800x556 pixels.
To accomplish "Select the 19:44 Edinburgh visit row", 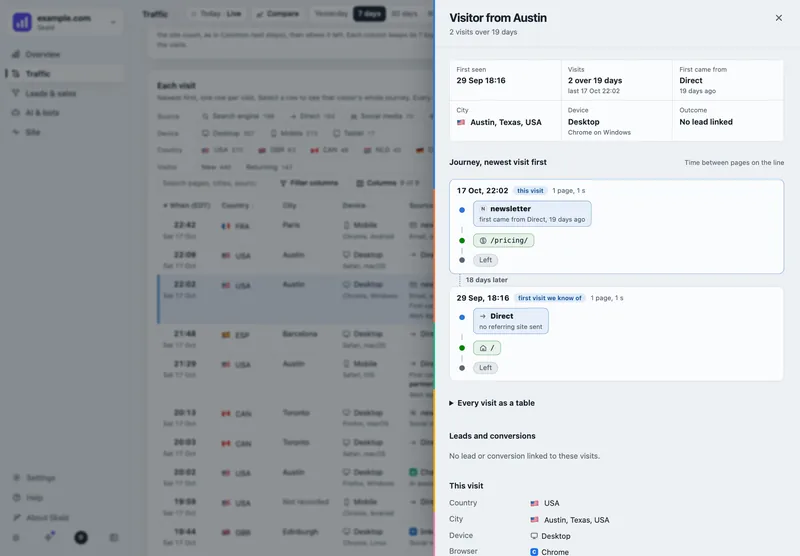I will (296, 537).
